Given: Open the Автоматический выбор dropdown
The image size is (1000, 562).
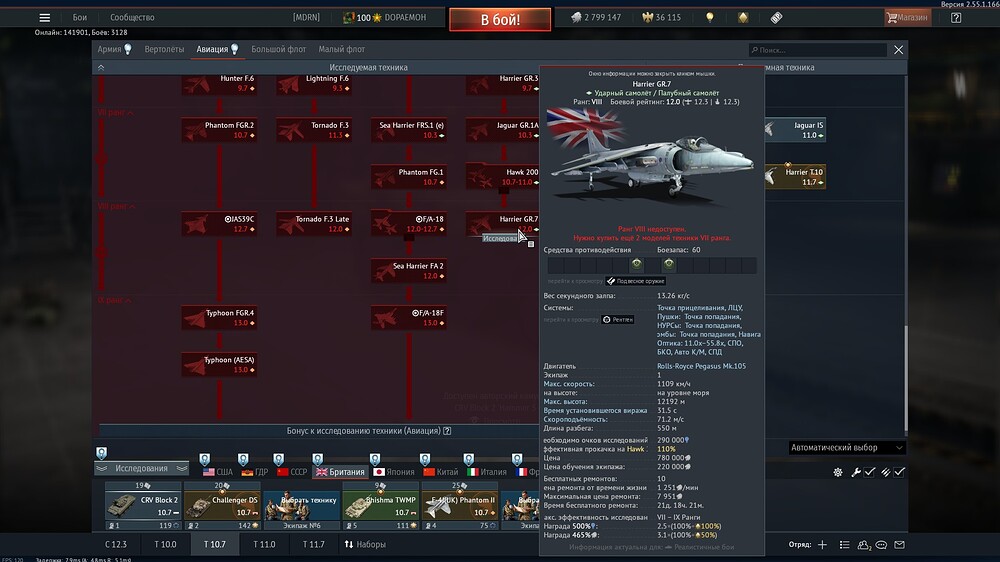Looking at the screenshot, I should (x=846, y=448).
